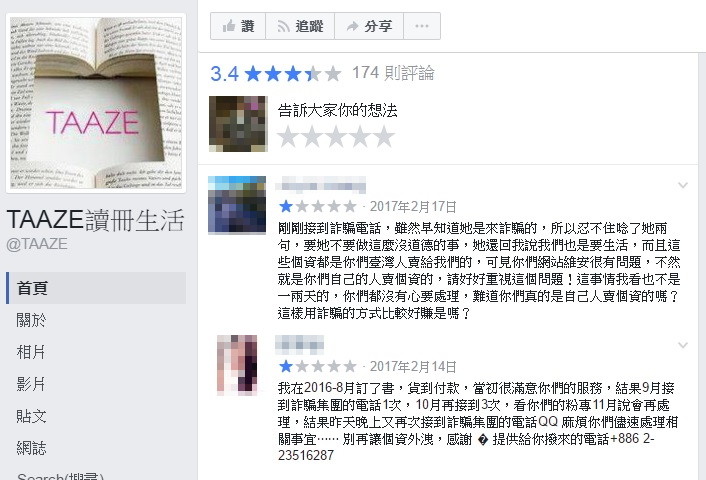Go to the 相片 photos section
706x480 pixels.
coord(96,352)
